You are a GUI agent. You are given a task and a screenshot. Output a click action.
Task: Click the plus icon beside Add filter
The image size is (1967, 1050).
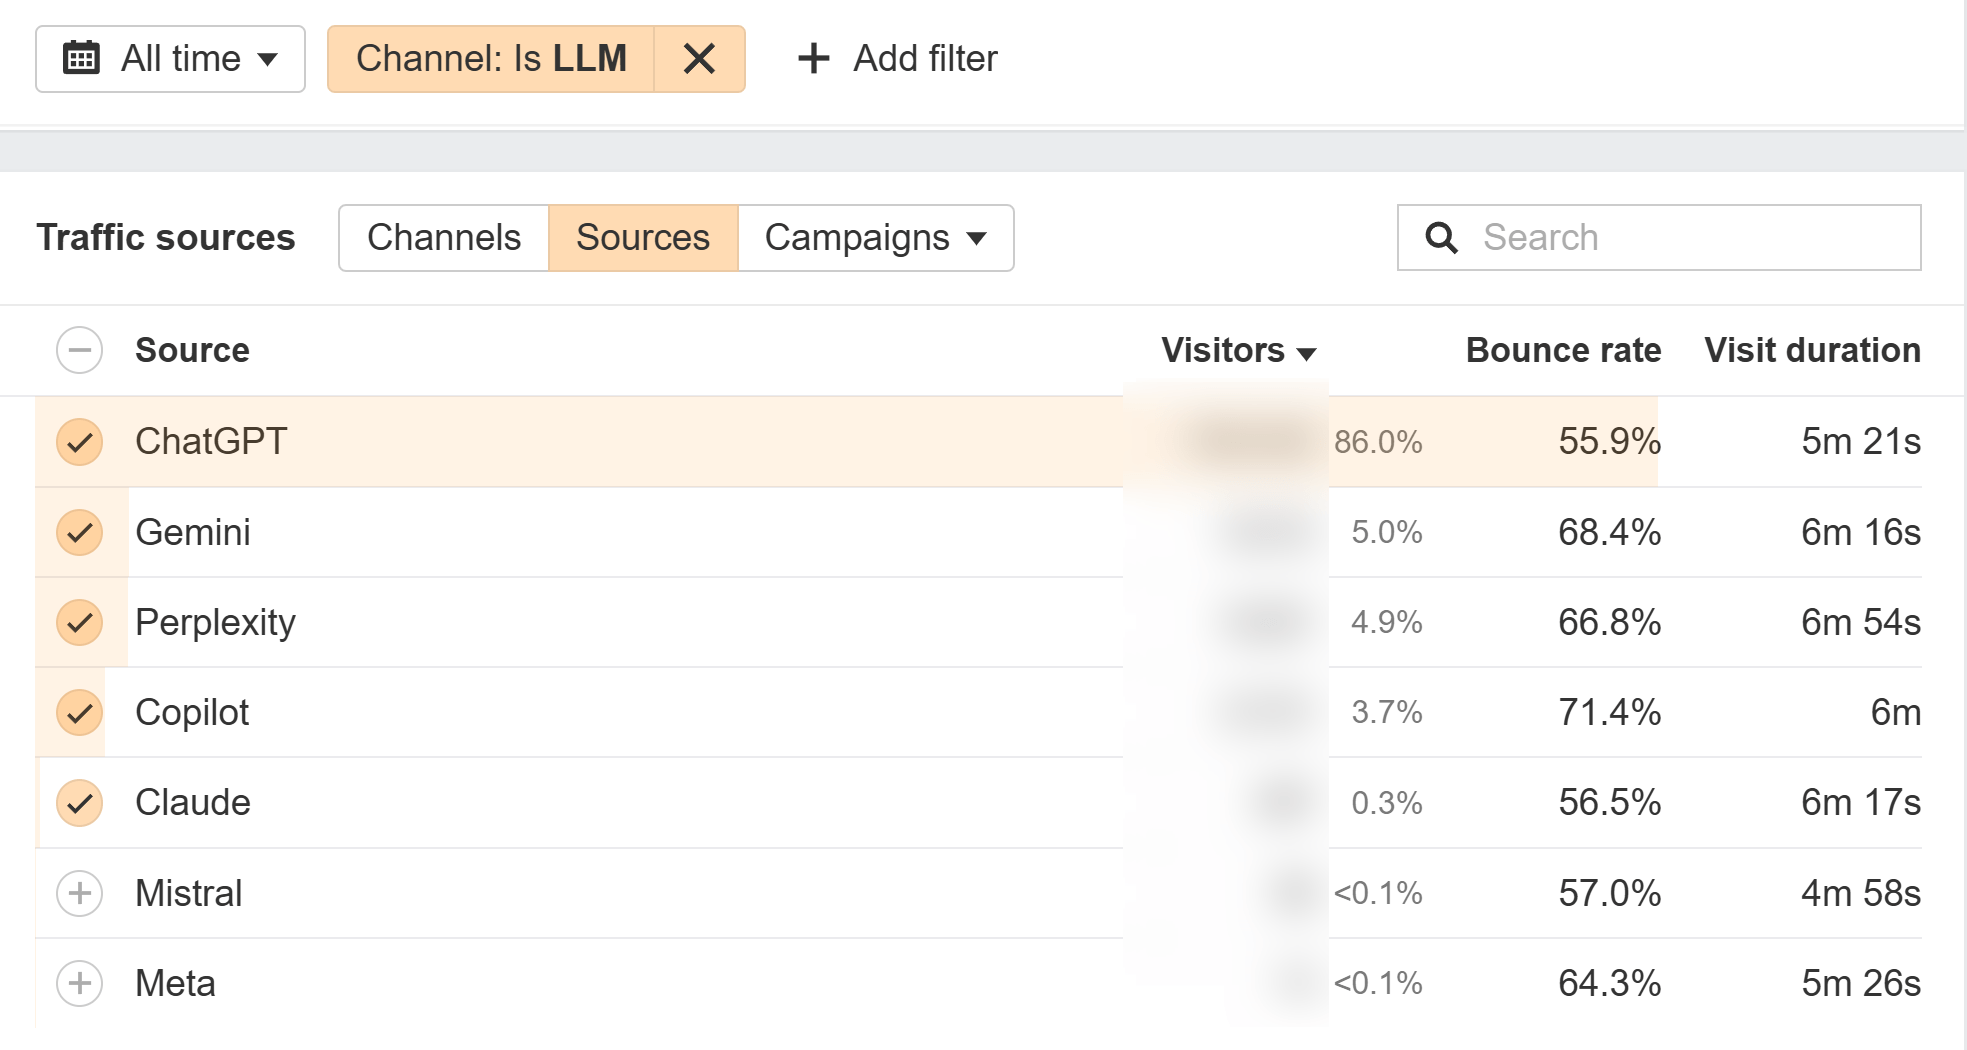812,59
